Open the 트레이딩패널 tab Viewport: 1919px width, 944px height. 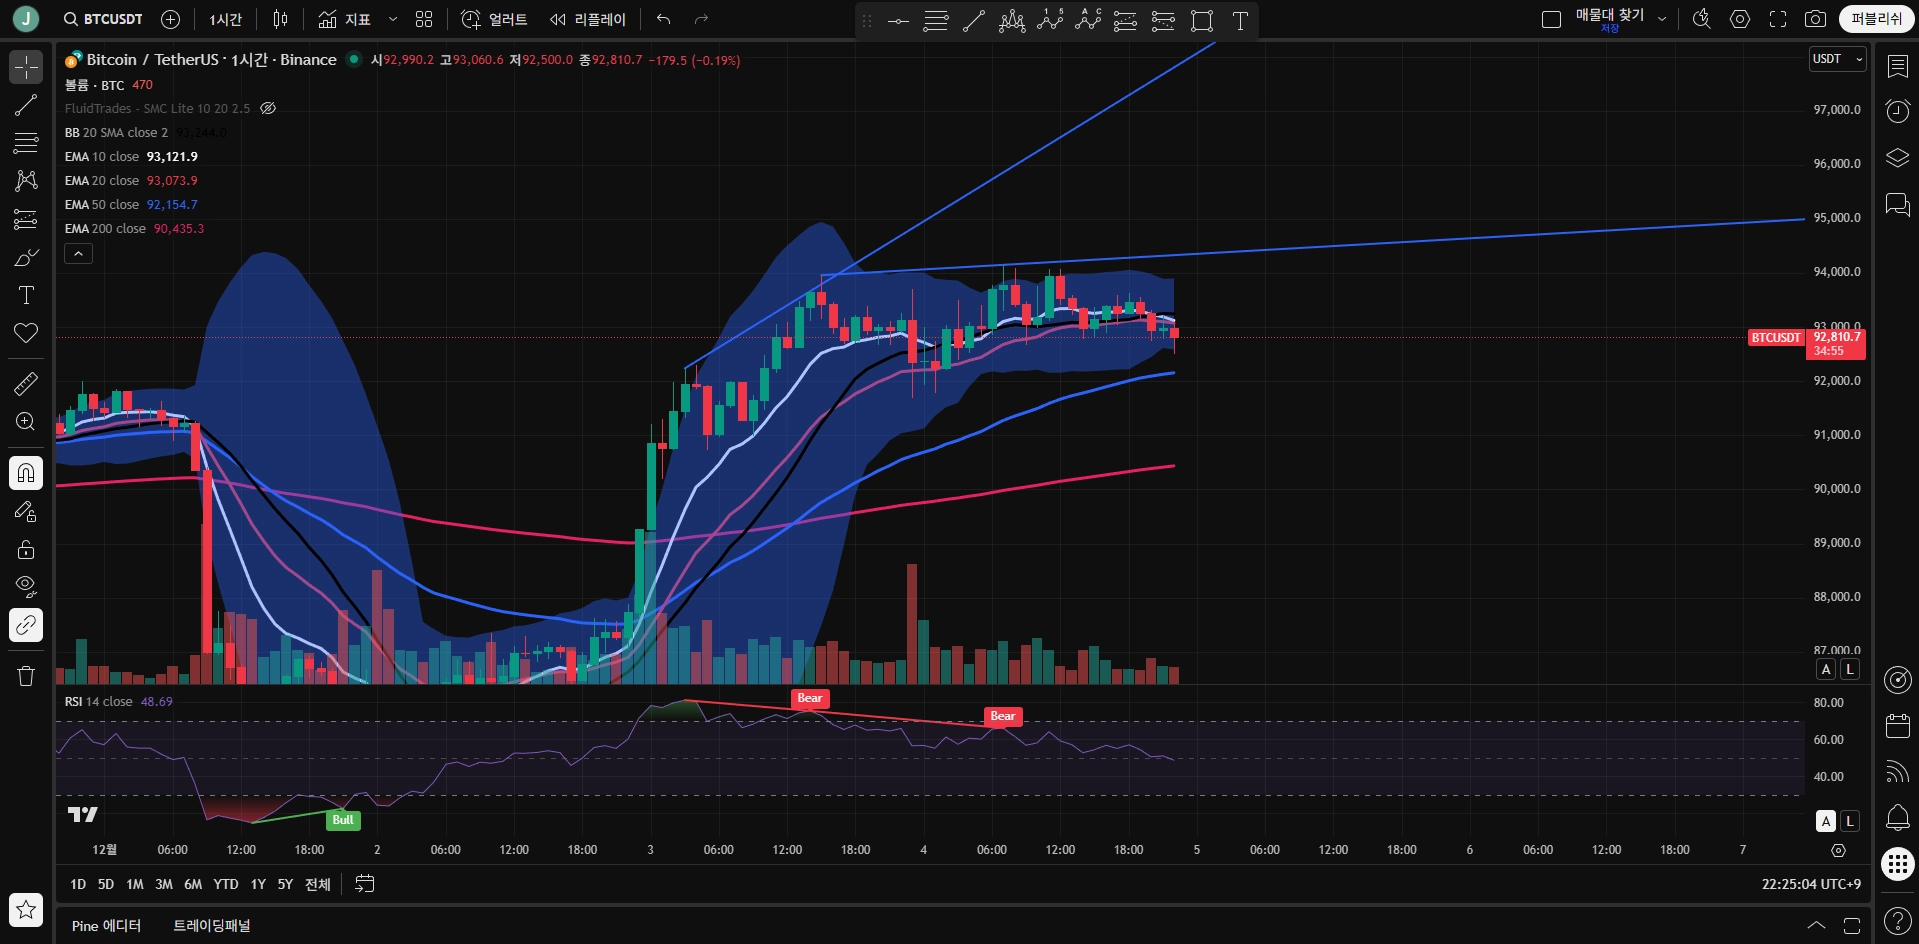point(212,926)
